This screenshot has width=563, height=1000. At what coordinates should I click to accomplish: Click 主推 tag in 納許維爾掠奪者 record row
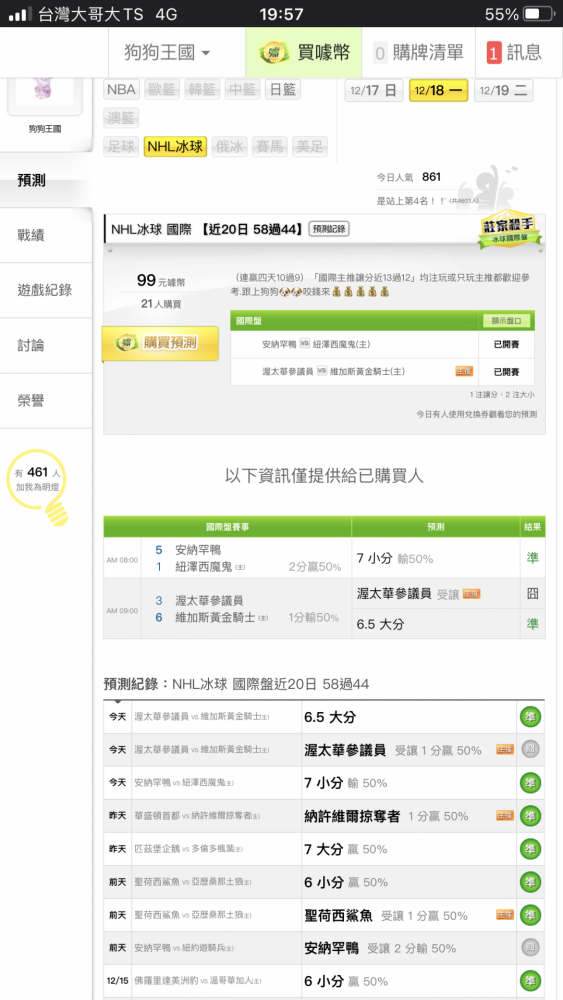pyautogui.click(x=505, y=816)
